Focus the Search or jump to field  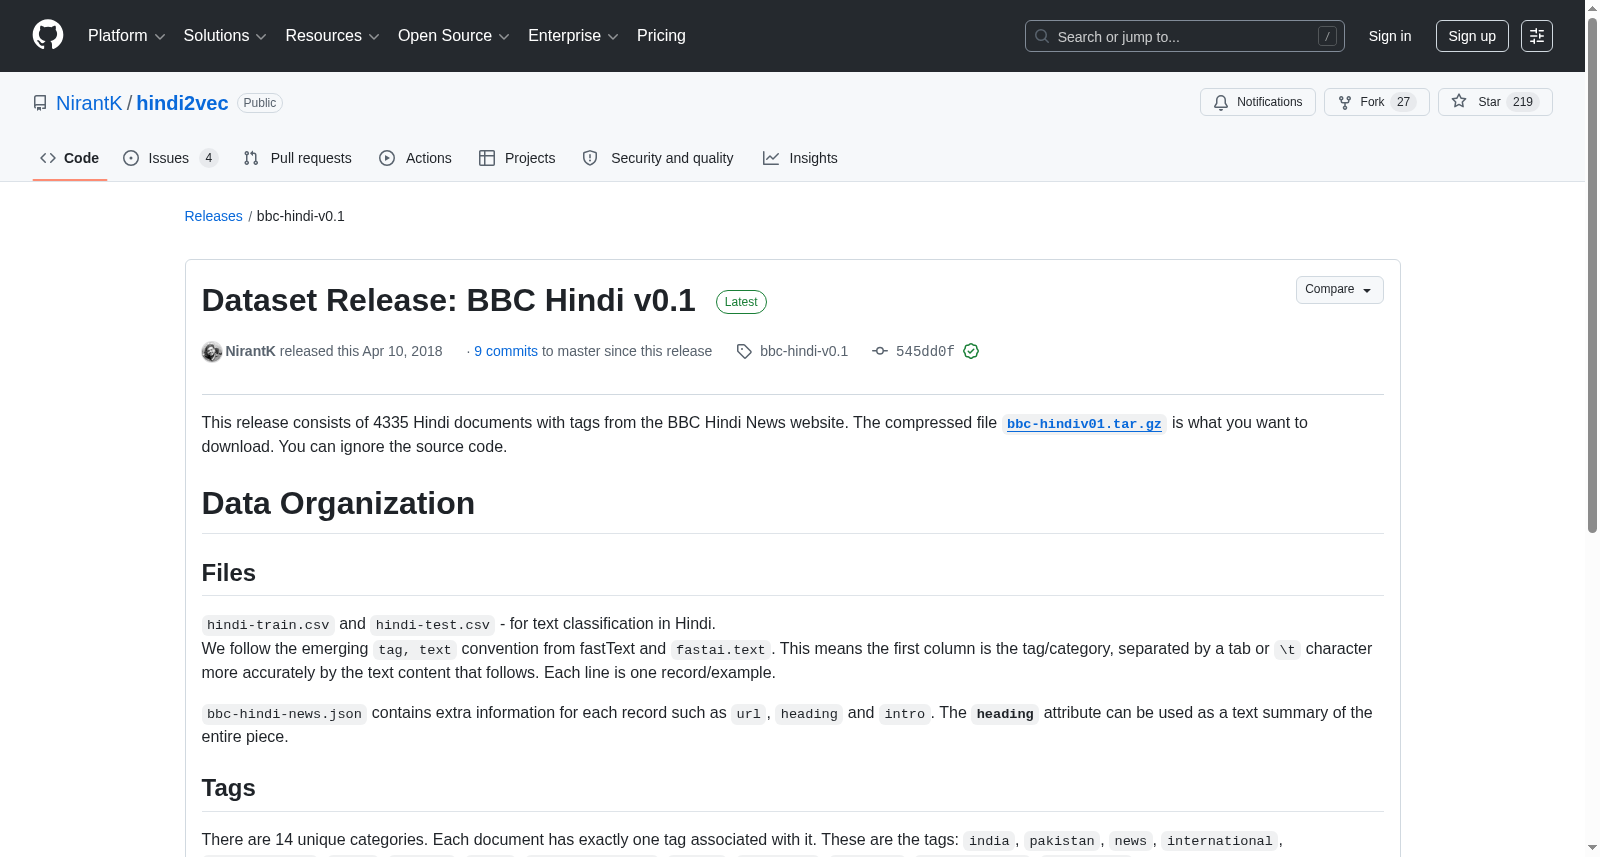(x=1185, y=36)
